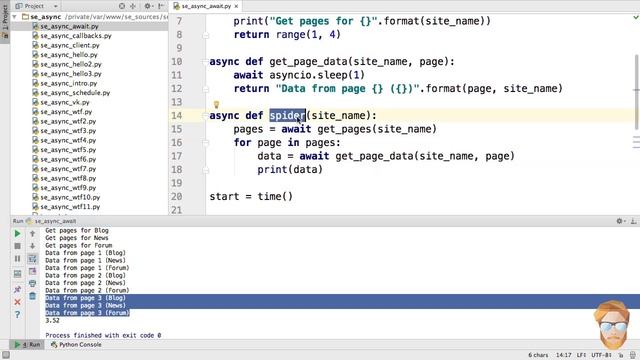640x360 pixels.
Task: Open the Python Console tab
Action: (76, 344)
